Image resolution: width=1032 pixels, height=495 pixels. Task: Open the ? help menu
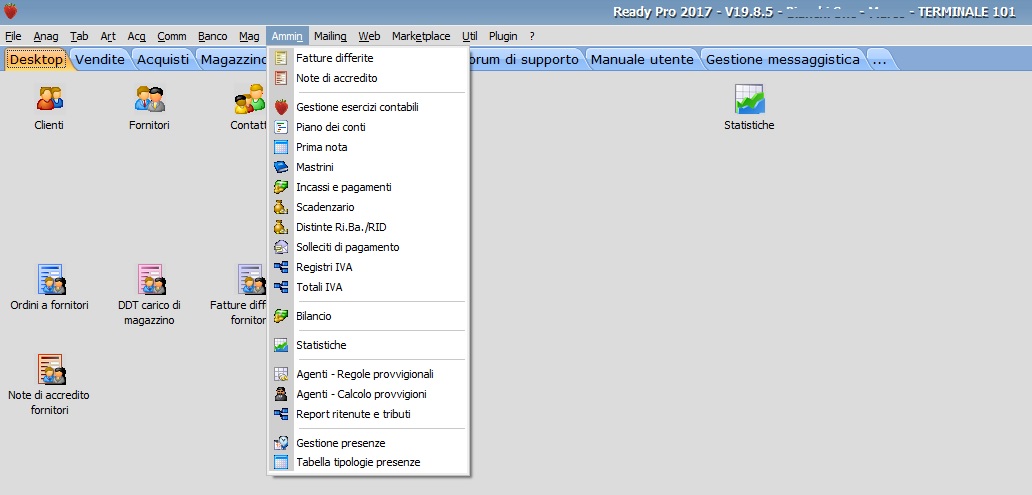click(532, 36)
